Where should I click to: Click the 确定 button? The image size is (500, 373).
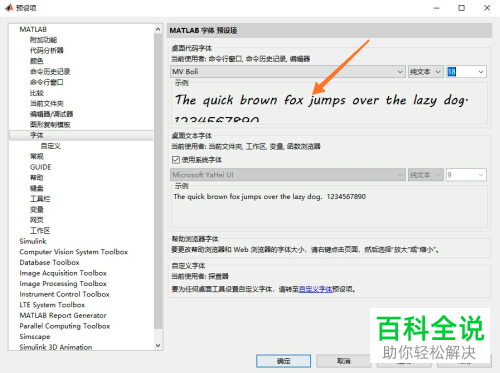283,361
